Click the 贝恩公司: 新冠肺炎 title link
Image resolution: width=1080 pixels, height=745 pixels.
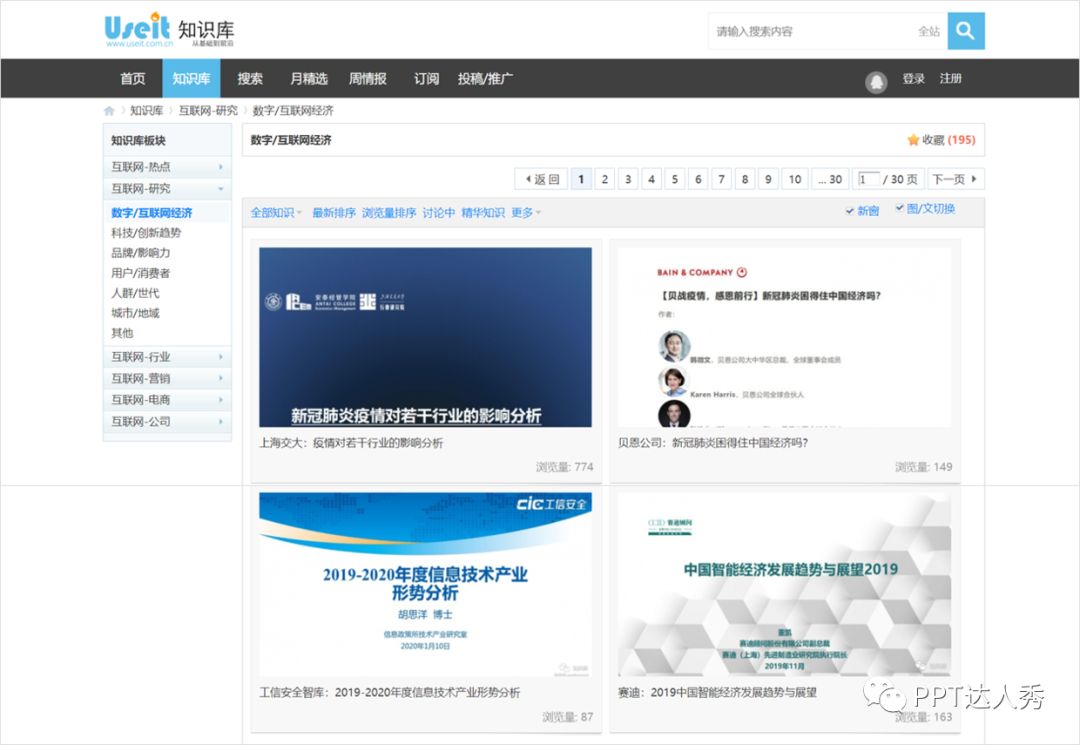click(713, 443)
